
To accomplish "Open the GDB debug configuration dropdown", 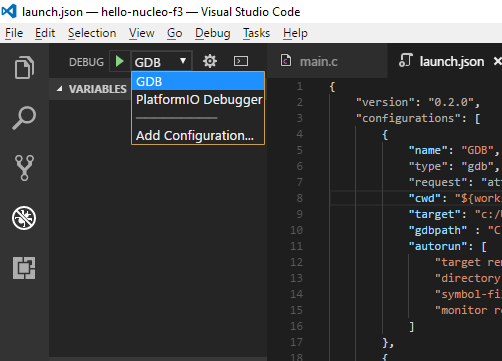I will tap(161, 62).
